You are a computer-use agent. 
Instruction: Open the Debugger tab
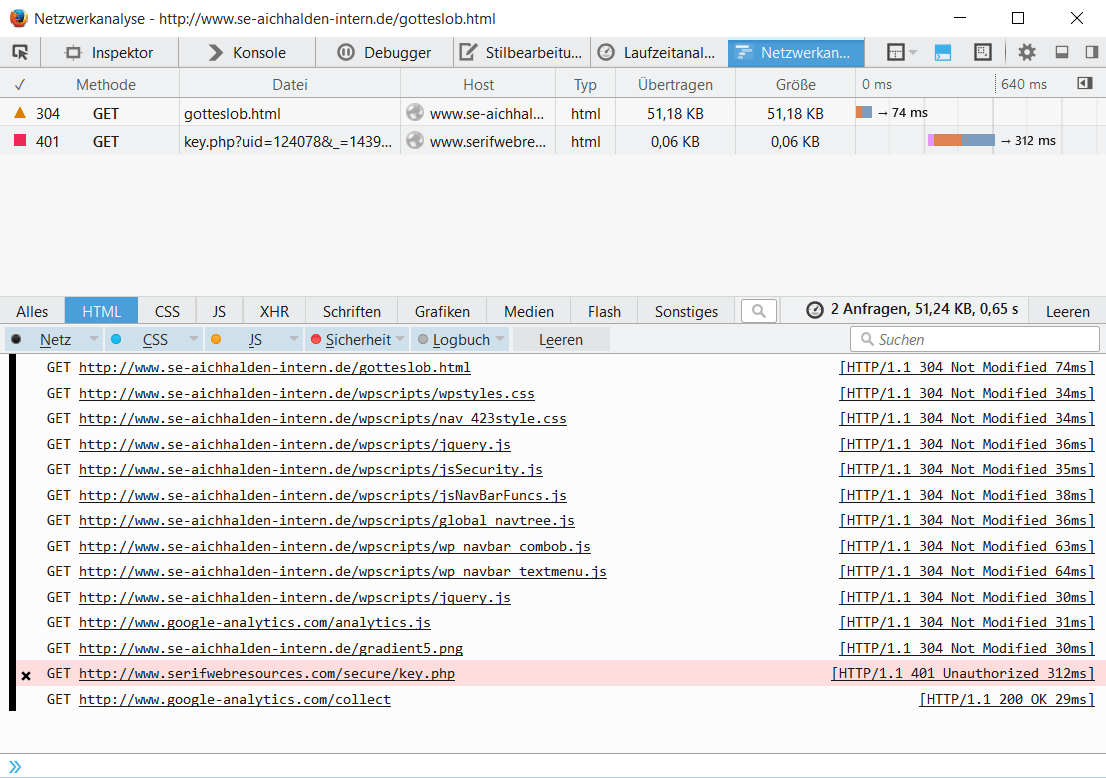tap(385, 53)
